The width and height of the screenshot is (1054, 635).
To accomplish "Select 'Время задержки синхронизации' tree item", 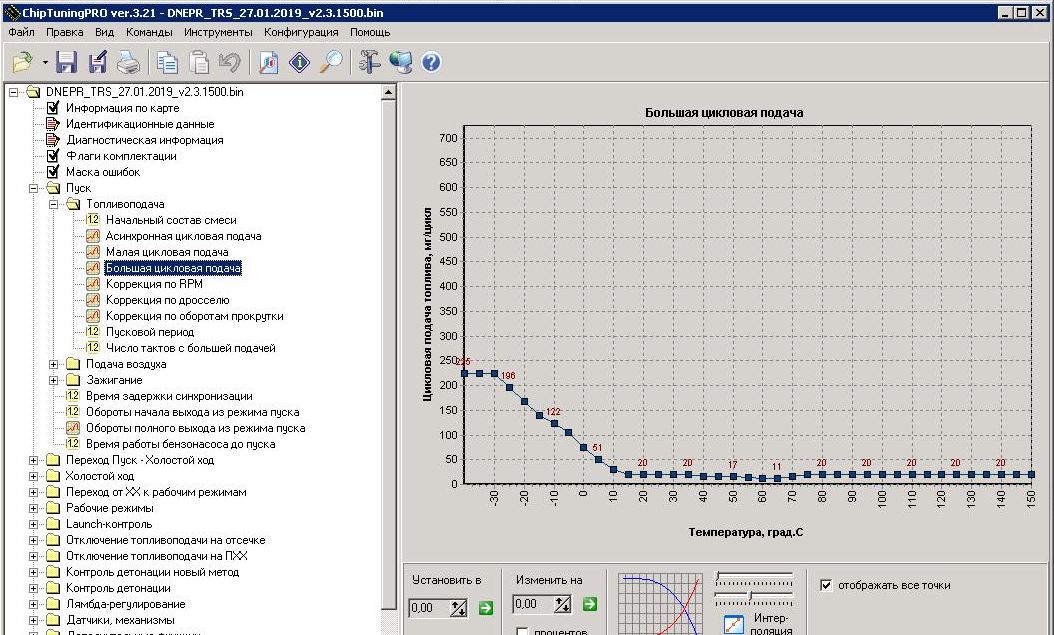I will (x=169, y=396).
